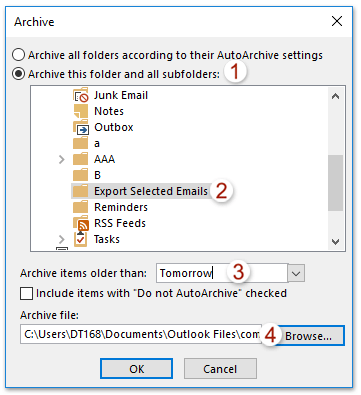
Task: Click the RSS Feeds folder icon
Action: click(x=81, y=223)
